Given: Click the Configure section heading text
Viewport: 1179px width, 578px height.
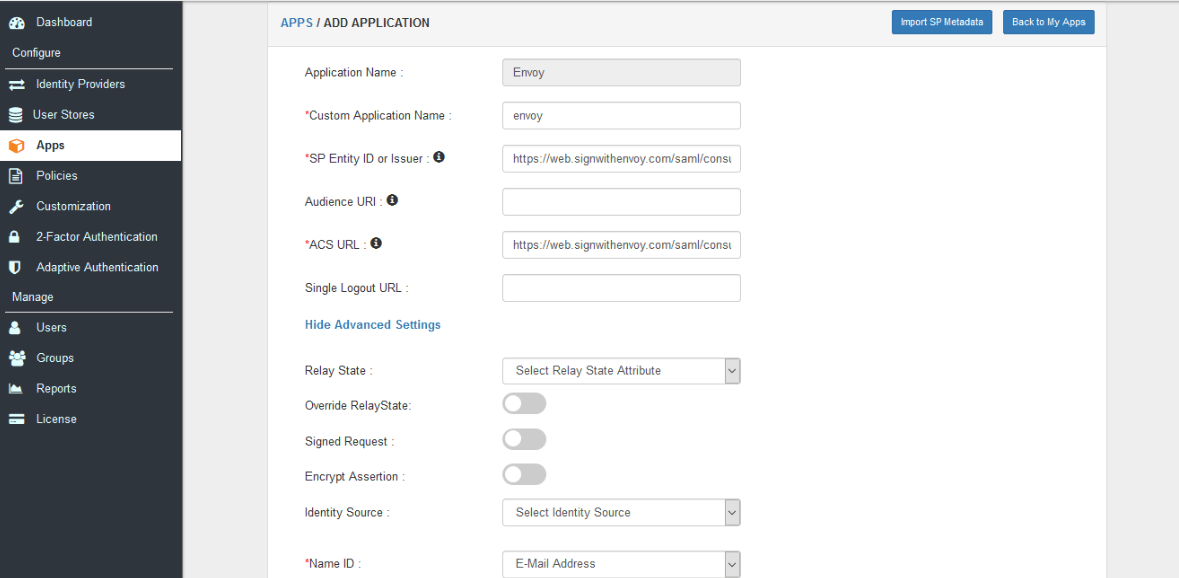Looking at the screenshot, I should click(x=36, y=53).
